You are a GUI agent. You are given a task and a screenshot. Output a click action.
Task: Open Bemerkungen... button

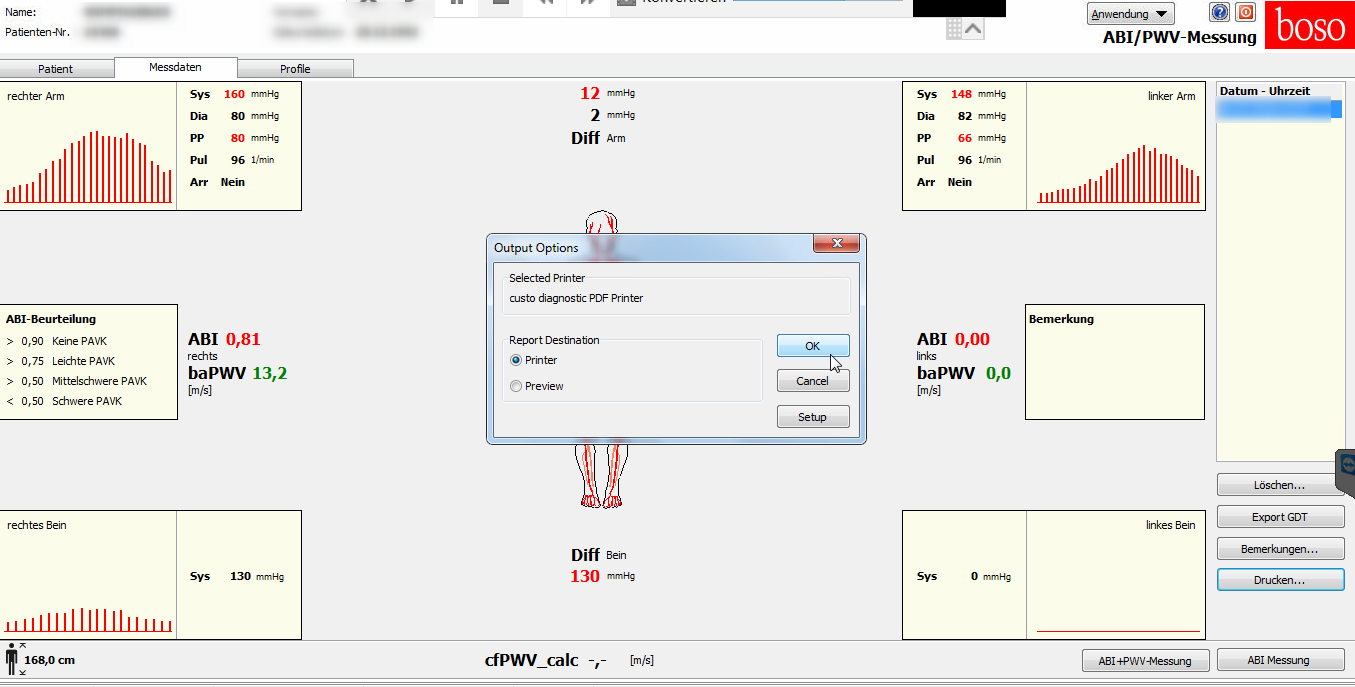tap(1279, 549)
